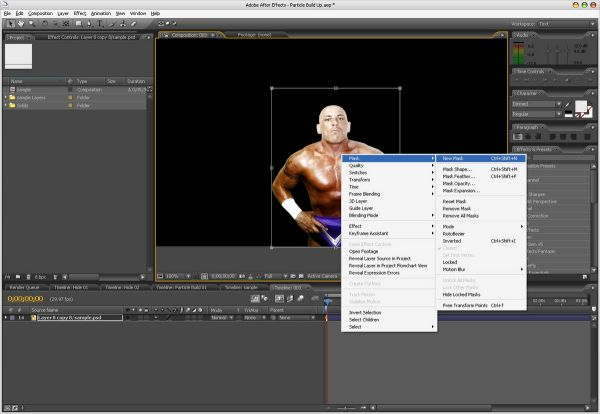600x414 pixels.
Task: Open the 100% magnification dropdown
Action: click(178, 276)
